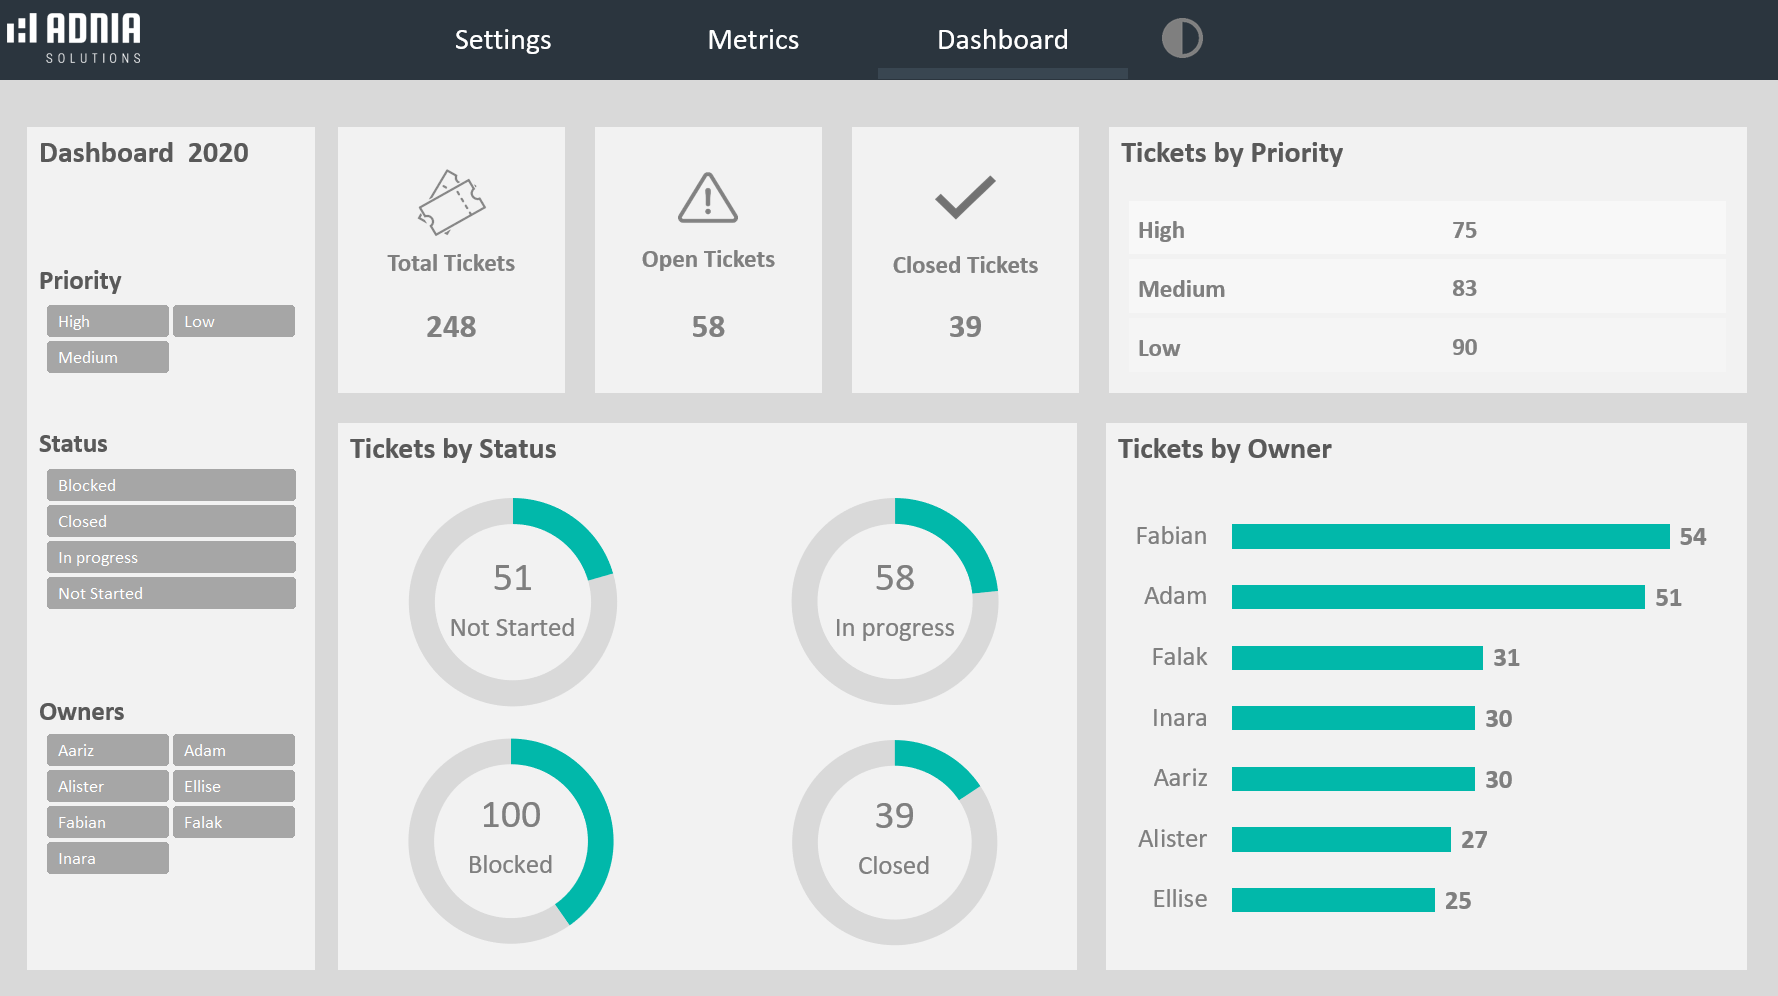Click the Adnia Solutions logo
The image size is (1778, 996).
point(75,38)
